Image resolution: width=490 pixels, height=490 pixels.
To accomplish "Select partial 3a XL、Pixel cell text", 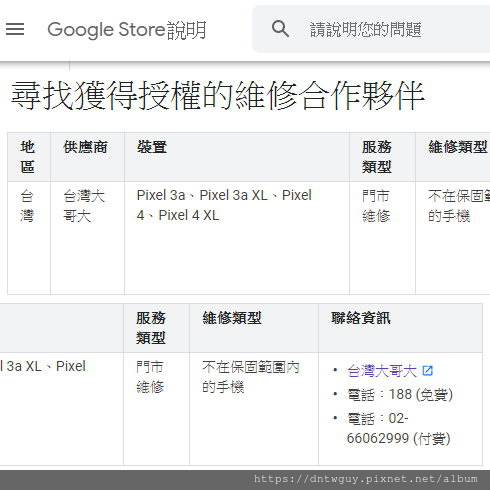I will 43,366.
